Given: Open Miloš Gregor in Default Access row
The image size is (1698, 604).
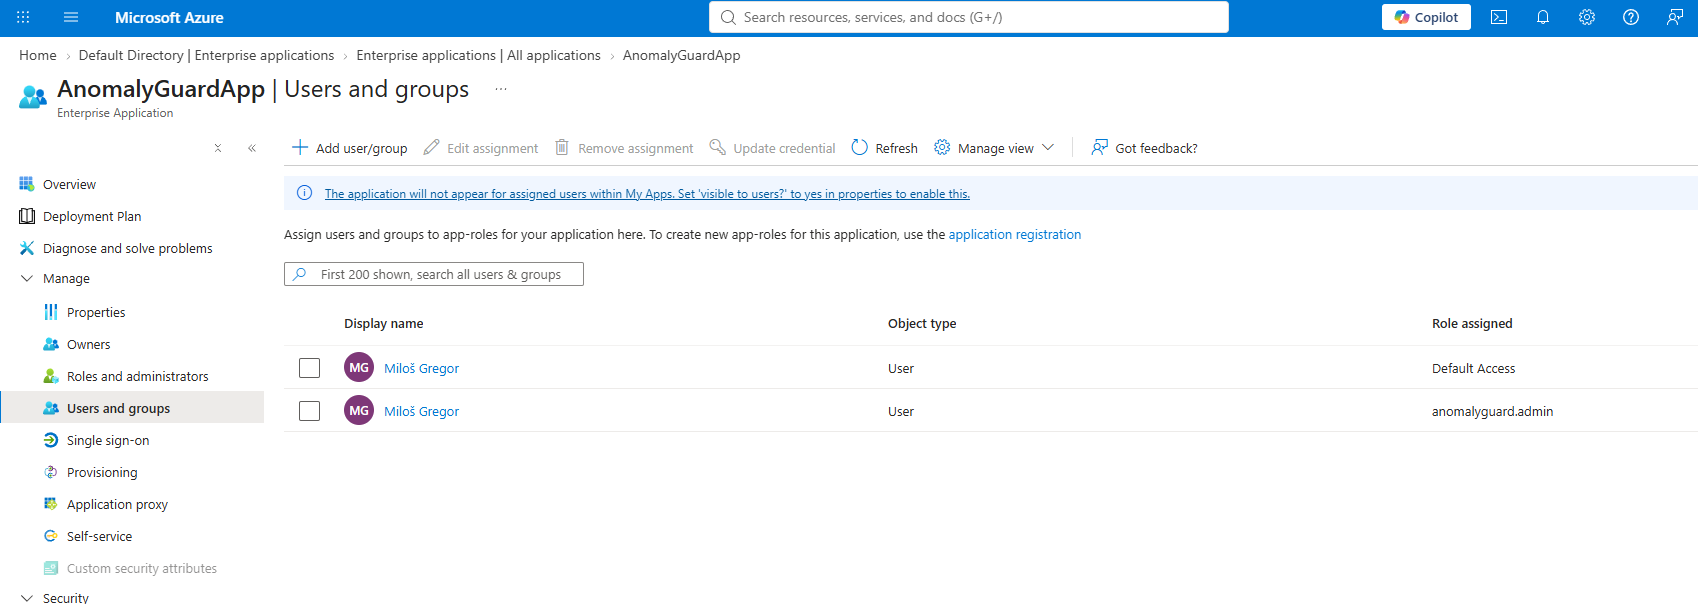Looking at the screenshot, I should (422, 368).
